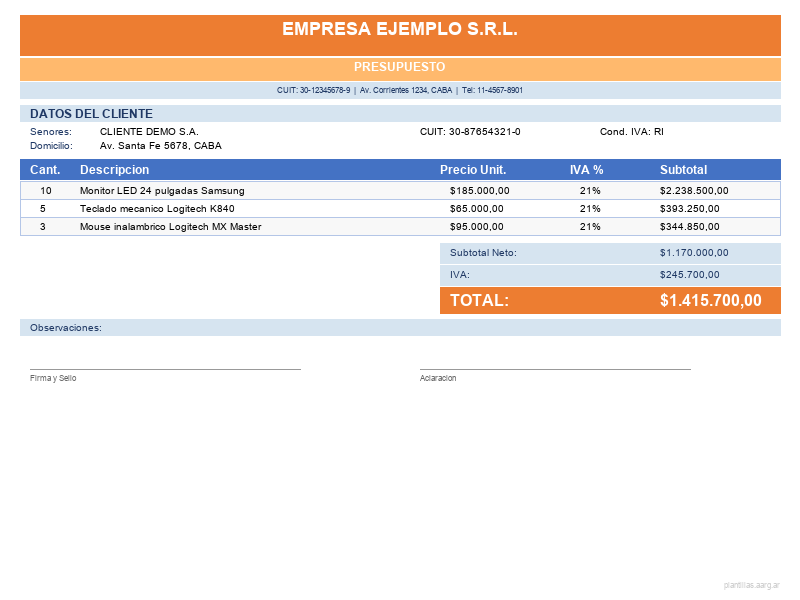Click the IVA: label in totals
Screen dimensions: 800x600
tap(460, 274)
